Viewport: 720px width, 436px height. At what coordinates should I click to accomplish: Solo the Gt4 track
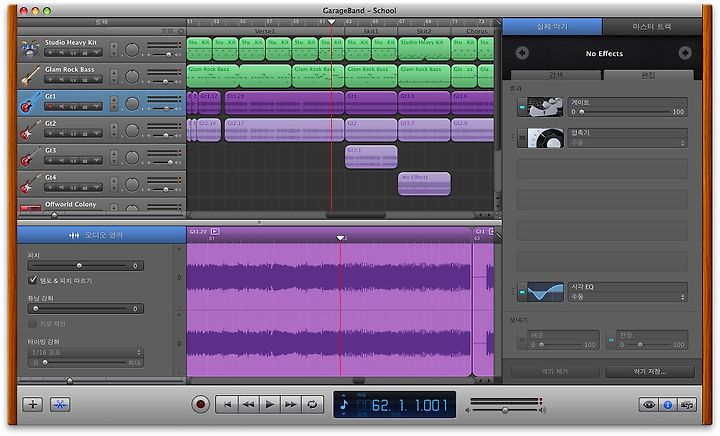73,187
